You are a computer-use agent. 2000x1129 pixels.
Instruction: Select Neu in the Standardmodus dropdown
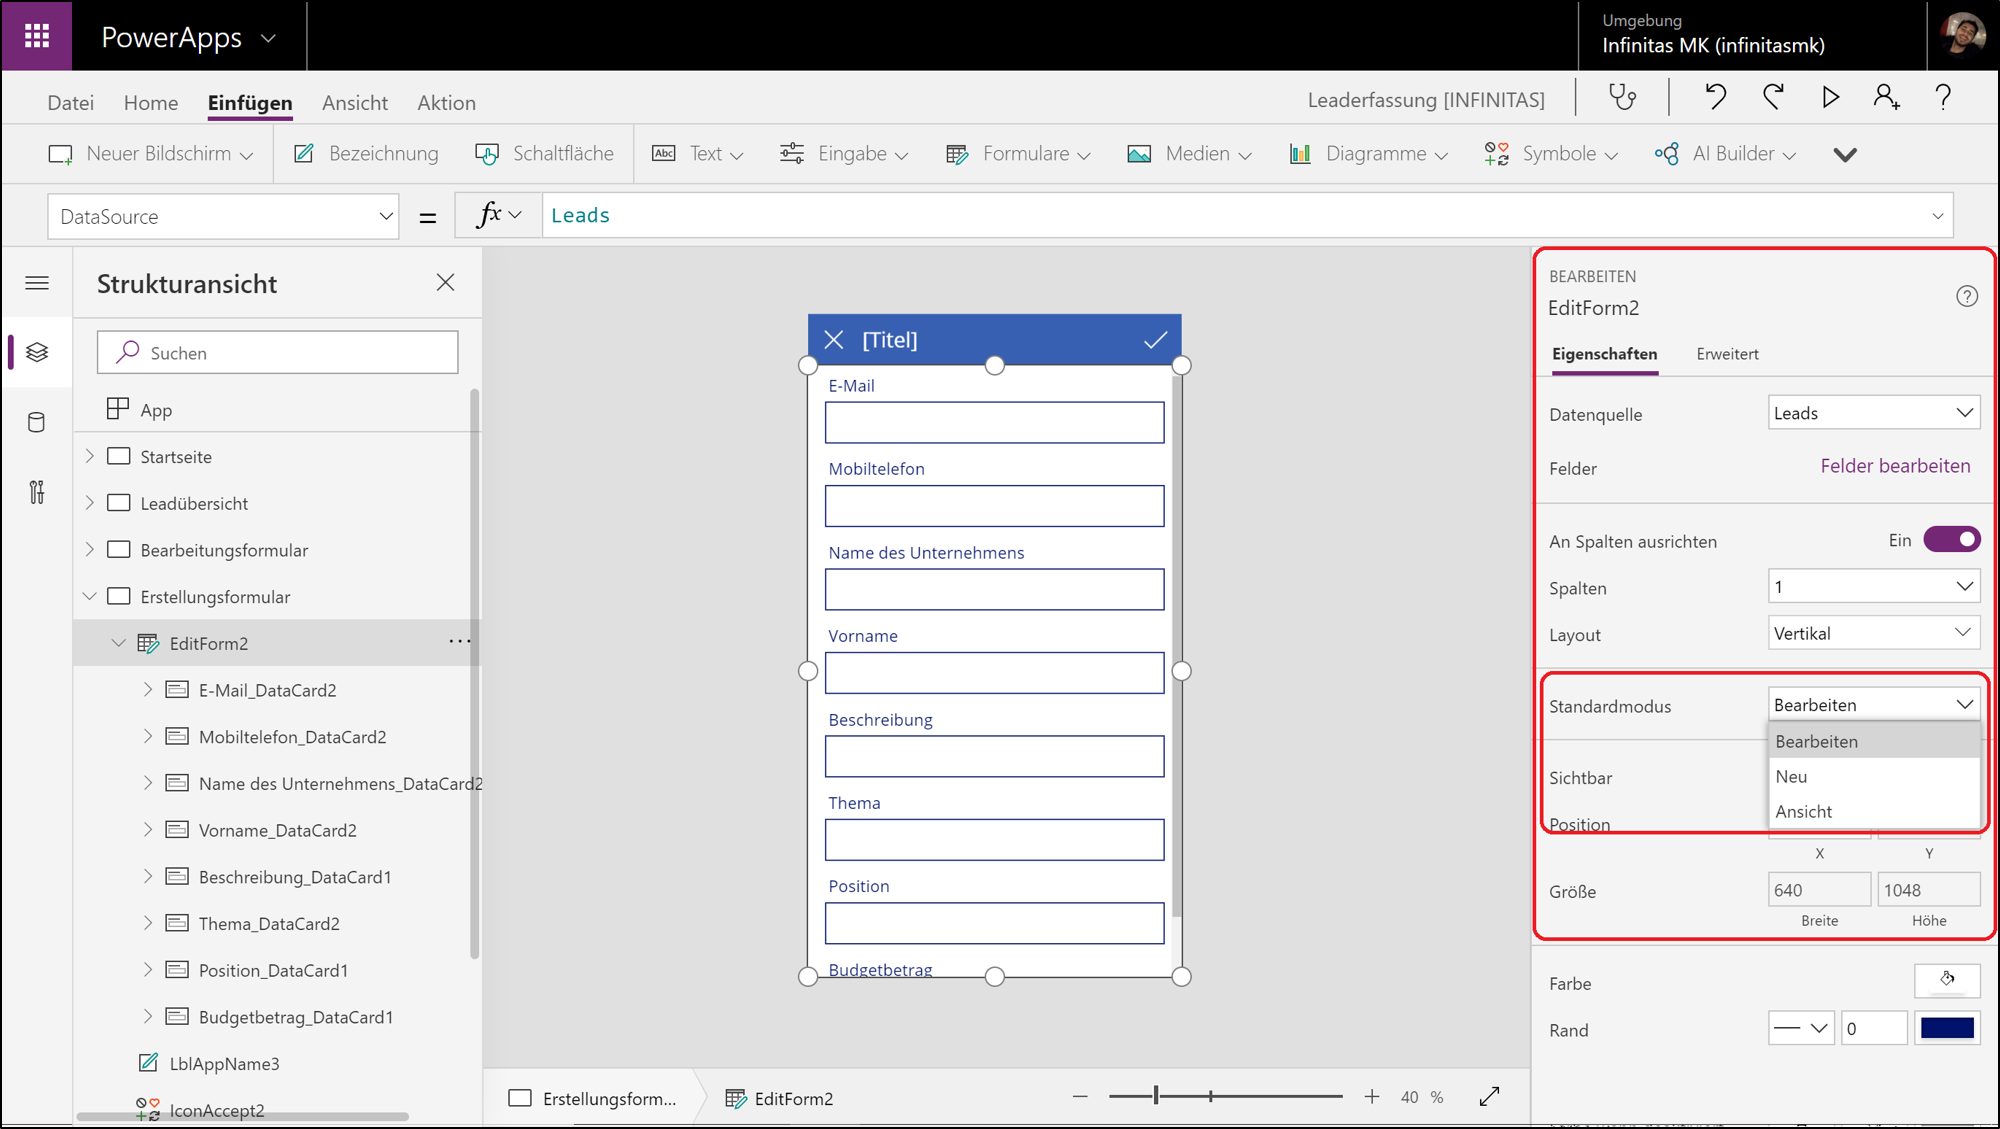pos(1791,776)
